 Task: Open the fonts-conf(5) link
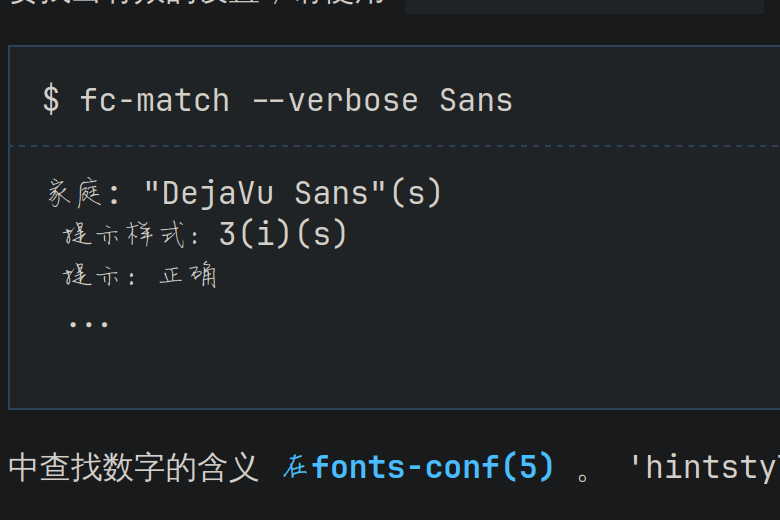pyautogui.click(x=432, y=468)
